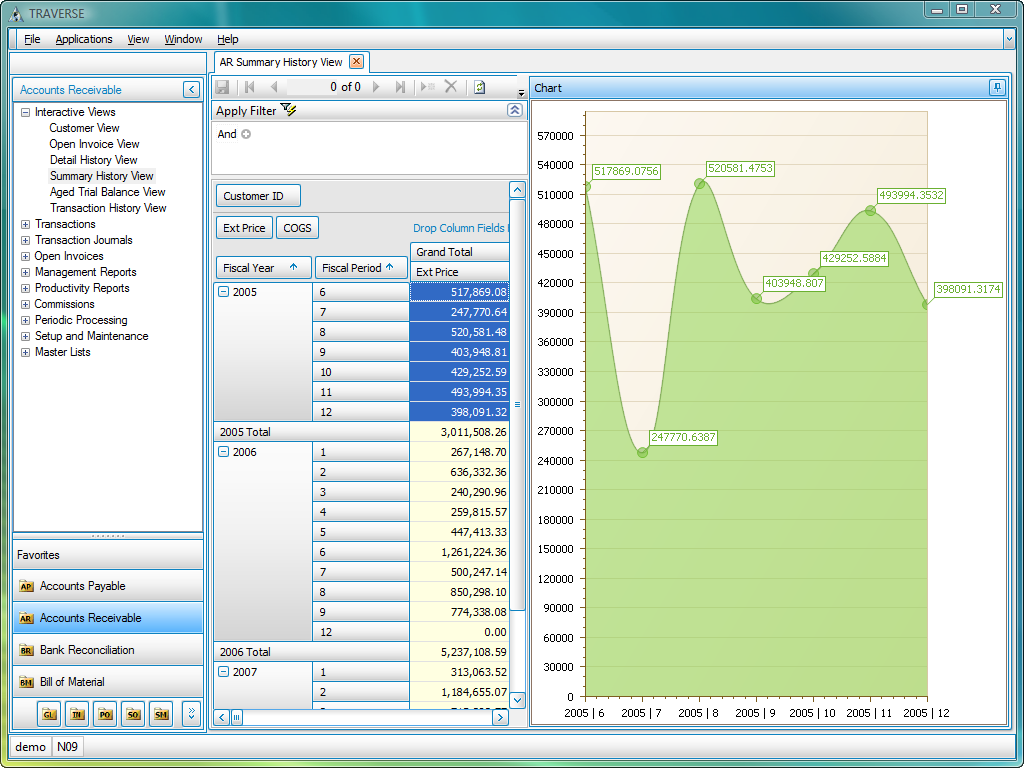Open the SM module shortcut icon
The height and width of the screenshot is (768, 1024).
[161, 714]
